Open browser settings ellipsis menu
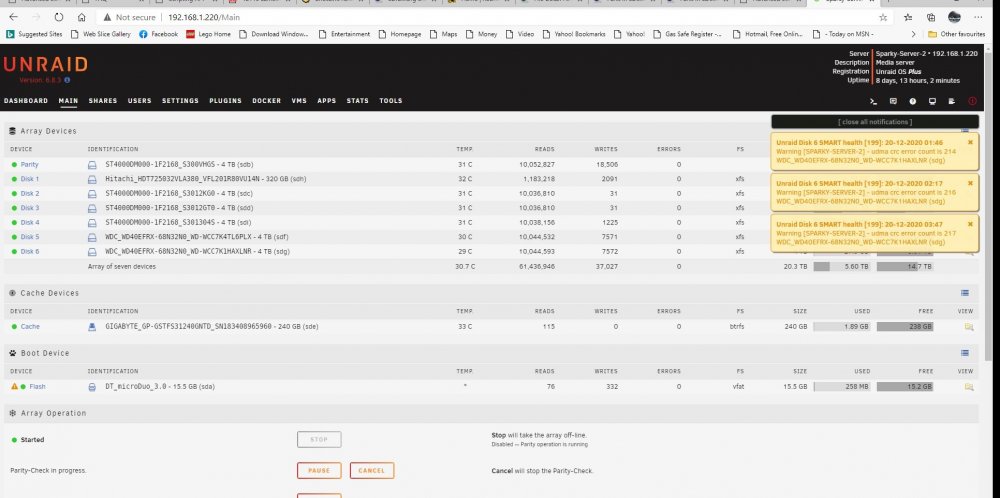Screen dimensions: 1000x498 coord(978,17)
